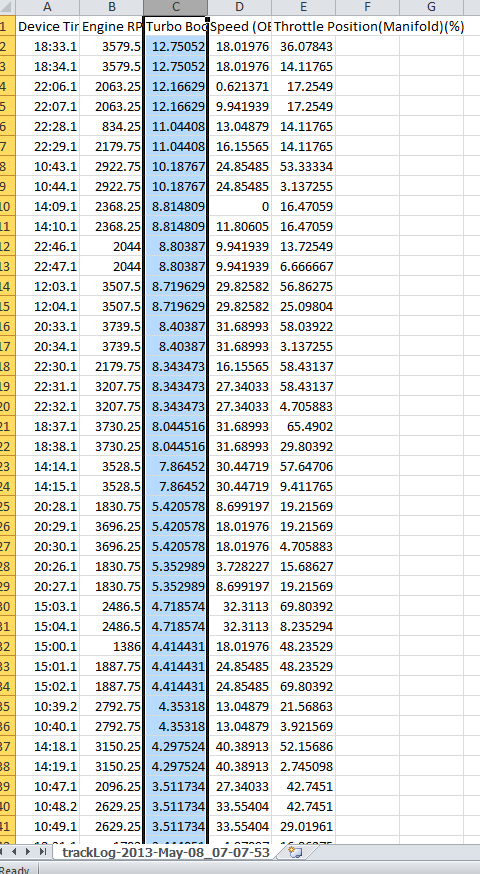Click the 32.3113 cell in row 30

pyautogui.click(x=240, y=606)
